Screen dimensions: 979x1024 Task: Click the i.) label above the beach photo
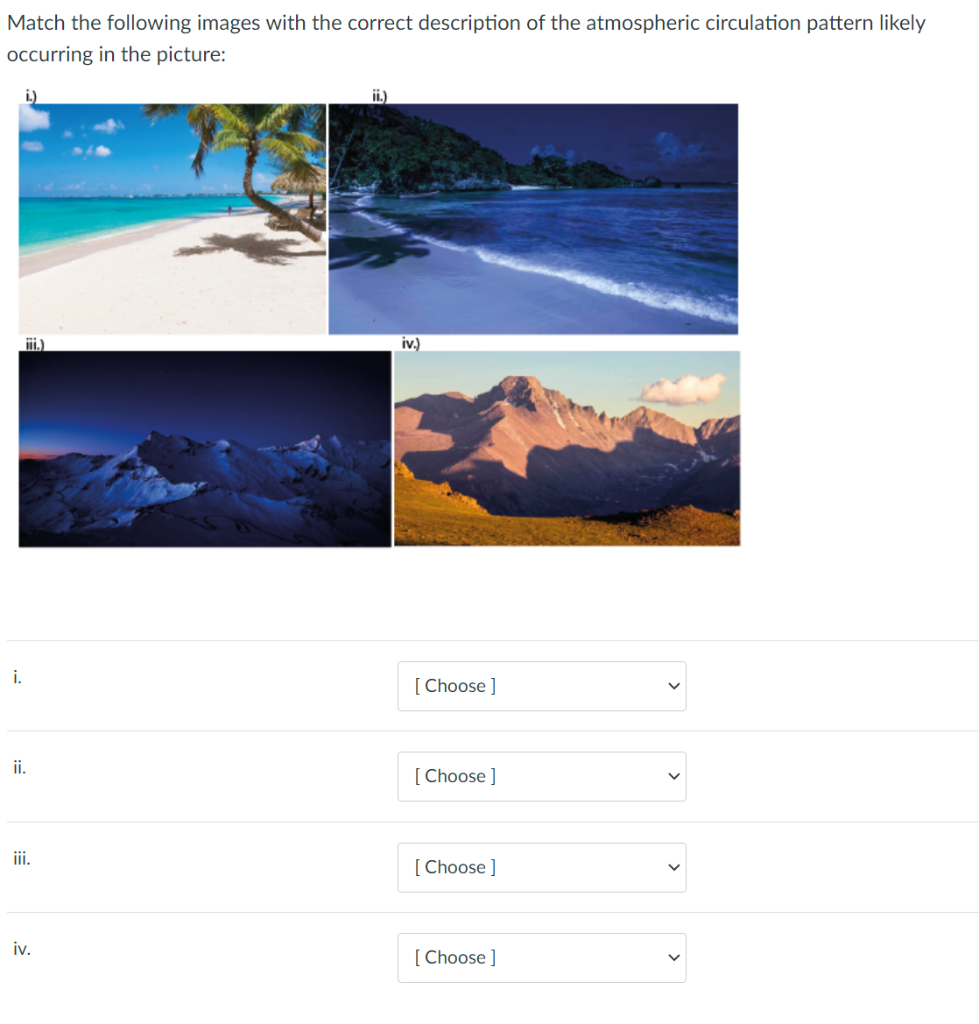point(31,97)
